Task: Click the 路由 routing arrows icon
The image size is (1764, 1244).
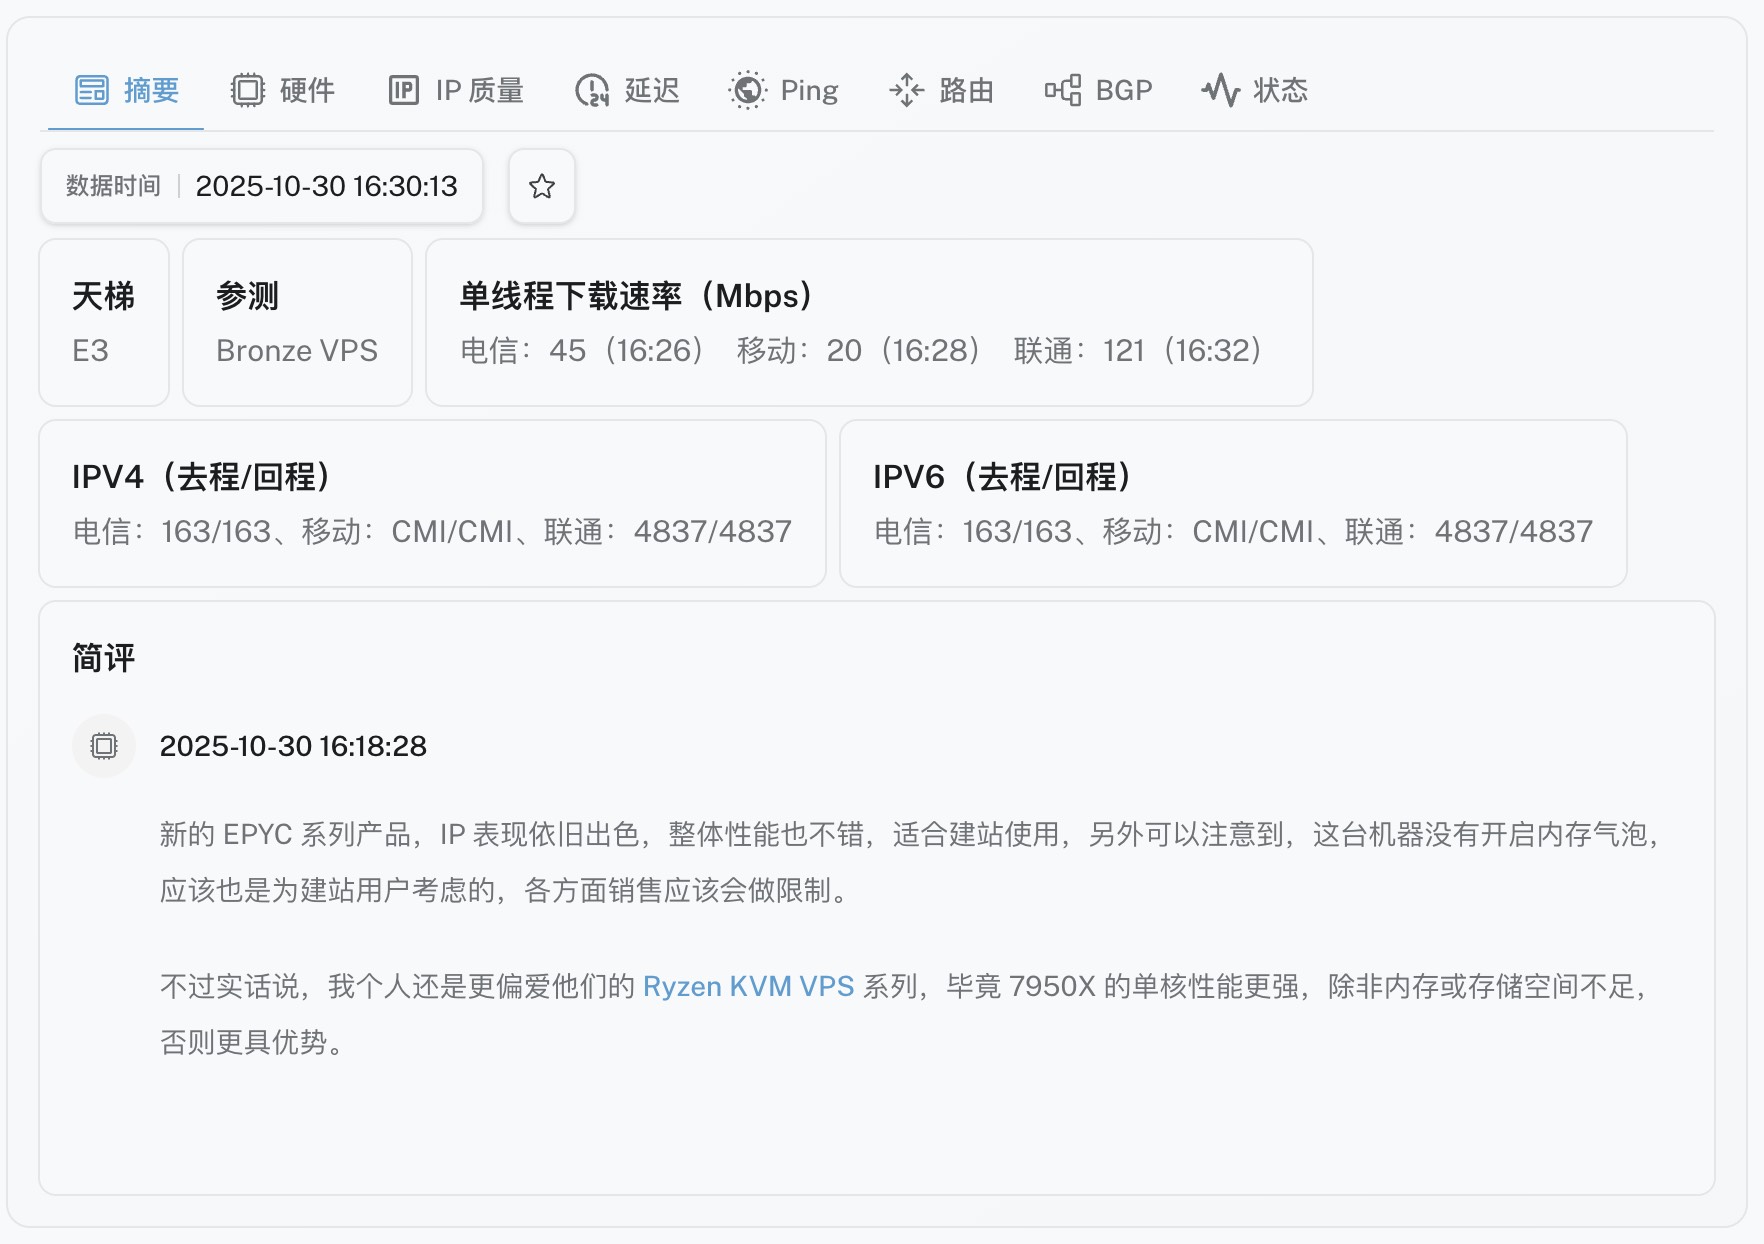Action: point(906,90)
